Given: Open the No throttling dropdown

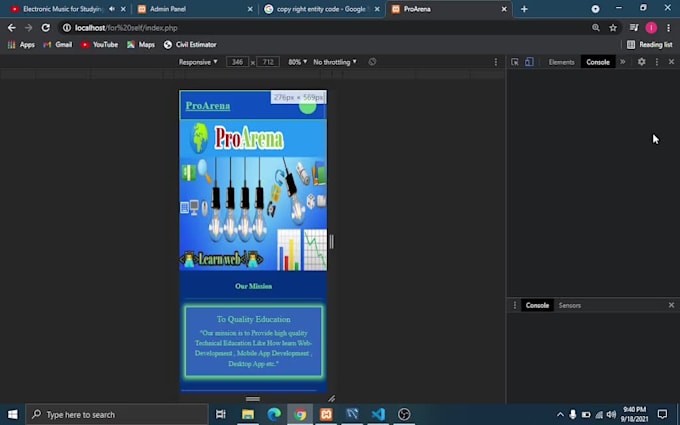Looking at the screenshot, I should pyautogui.click(x=335, y=62).
